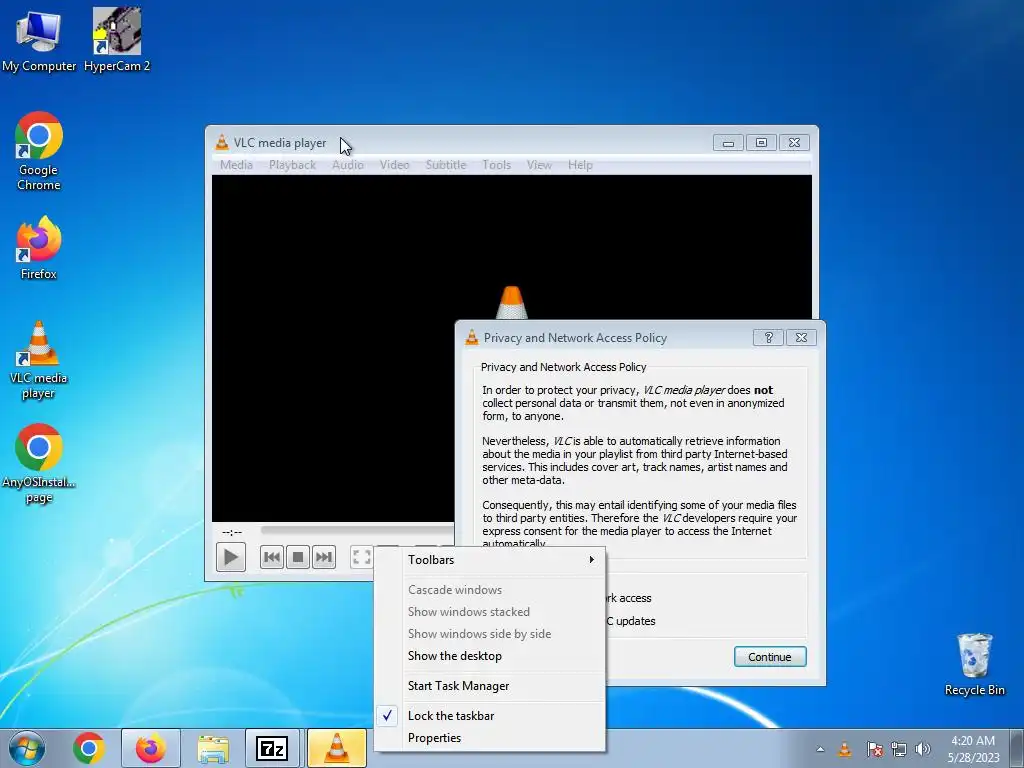Screen dimensions: 1024x768
Task: Open the My Computer desktop icon
Action: pyautogui.click(x=38, y=40)
